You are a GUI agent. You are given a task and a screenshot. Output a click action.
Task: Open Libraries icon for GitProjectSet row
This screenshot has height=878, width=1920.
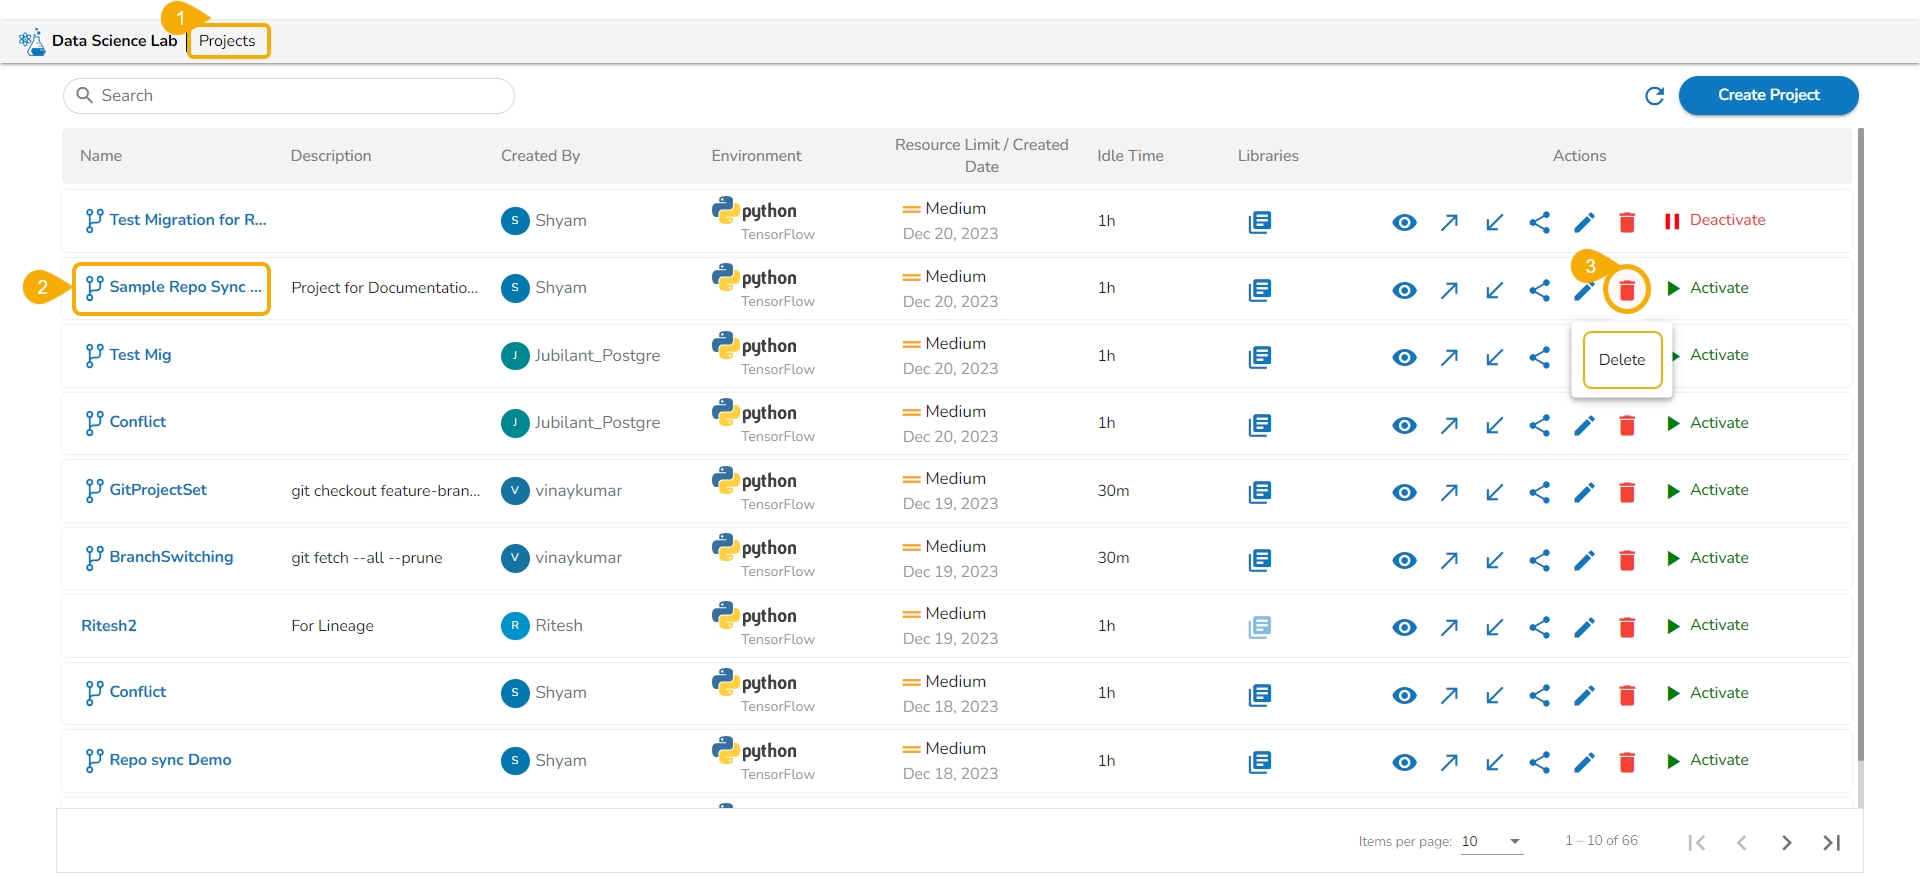(x=1259, y=492)
